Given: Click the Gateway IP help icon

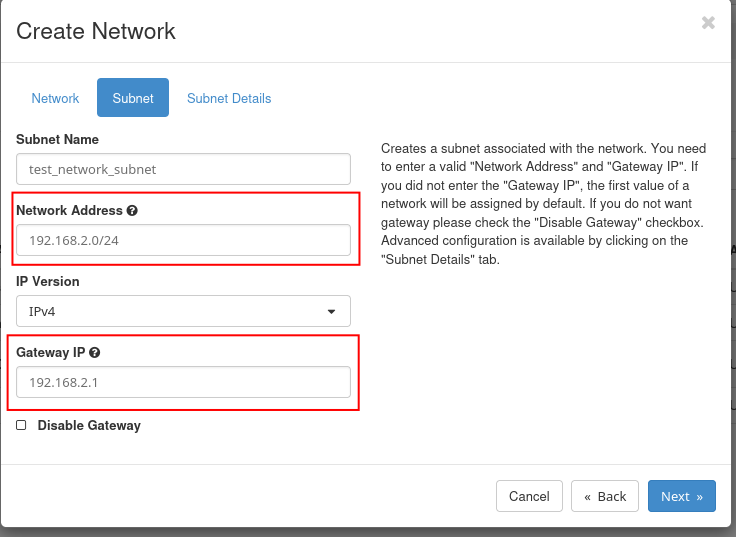Looking at the screenshot, I should [94, 353].
